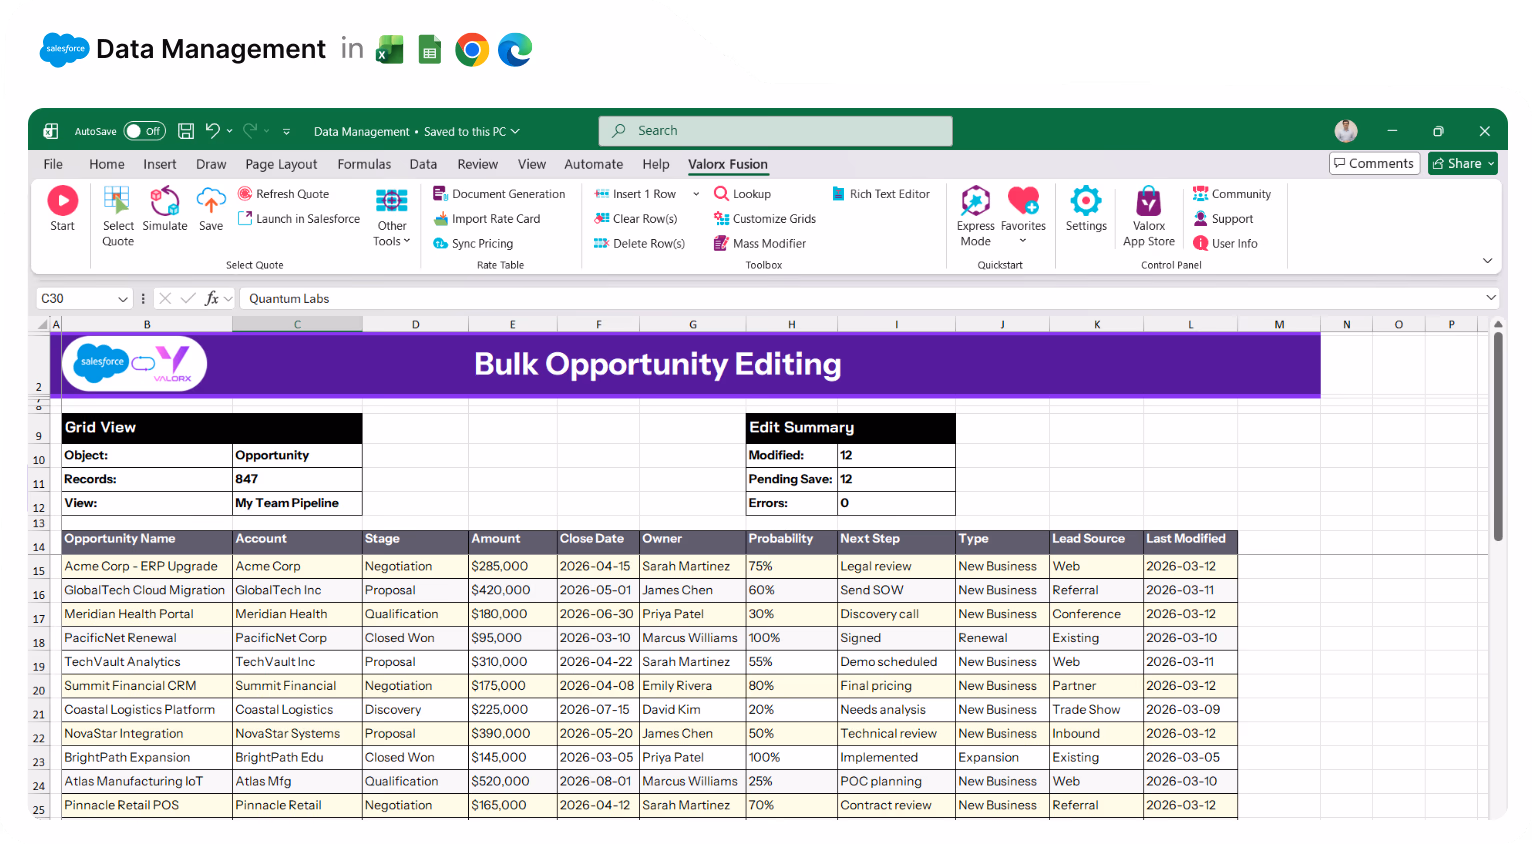Click the User Info button
Screen dimensions: 1532x844
[x=1225, y=243]
